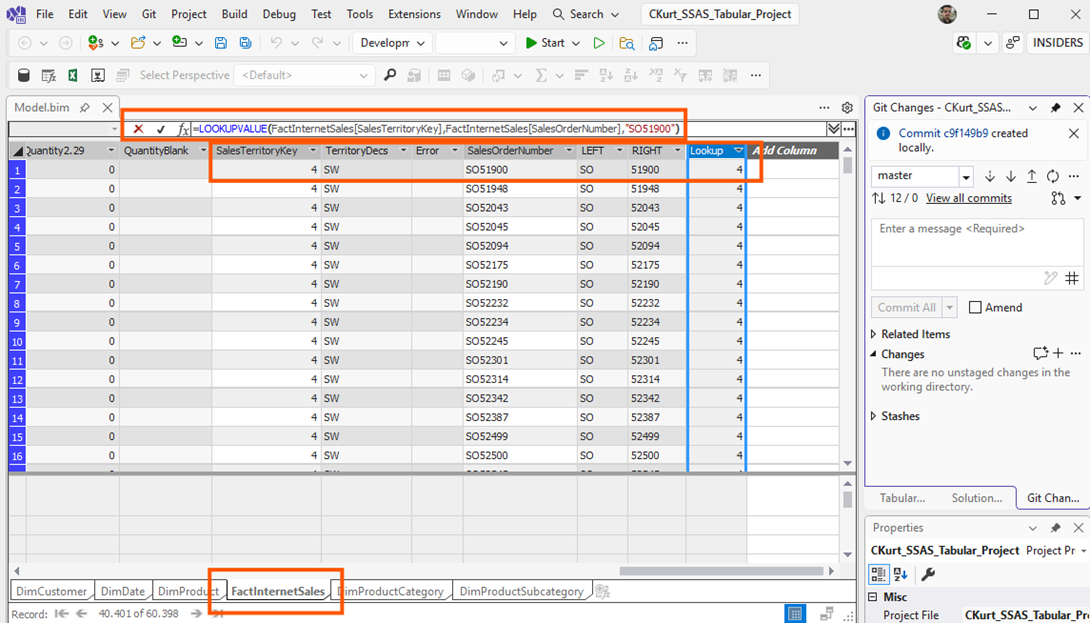
Task: Pin the Git Changes panel
Action: [x=1055, y=108]
